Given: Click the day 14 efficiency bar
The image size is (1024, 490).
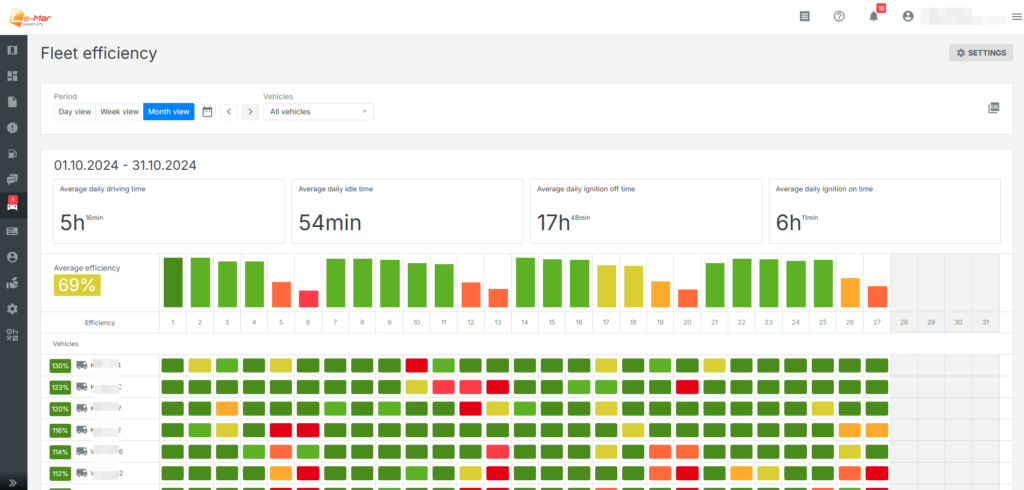Looking at the screenshot, I should (x=524, y=282).
